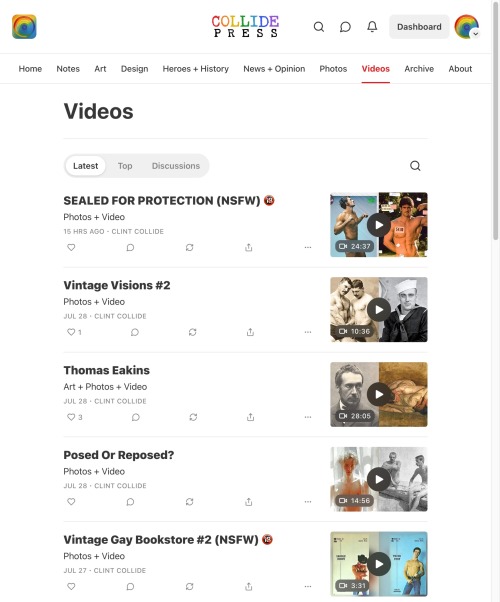
Task: Open the search icon in the header
Action: click(x=319, y=27)
